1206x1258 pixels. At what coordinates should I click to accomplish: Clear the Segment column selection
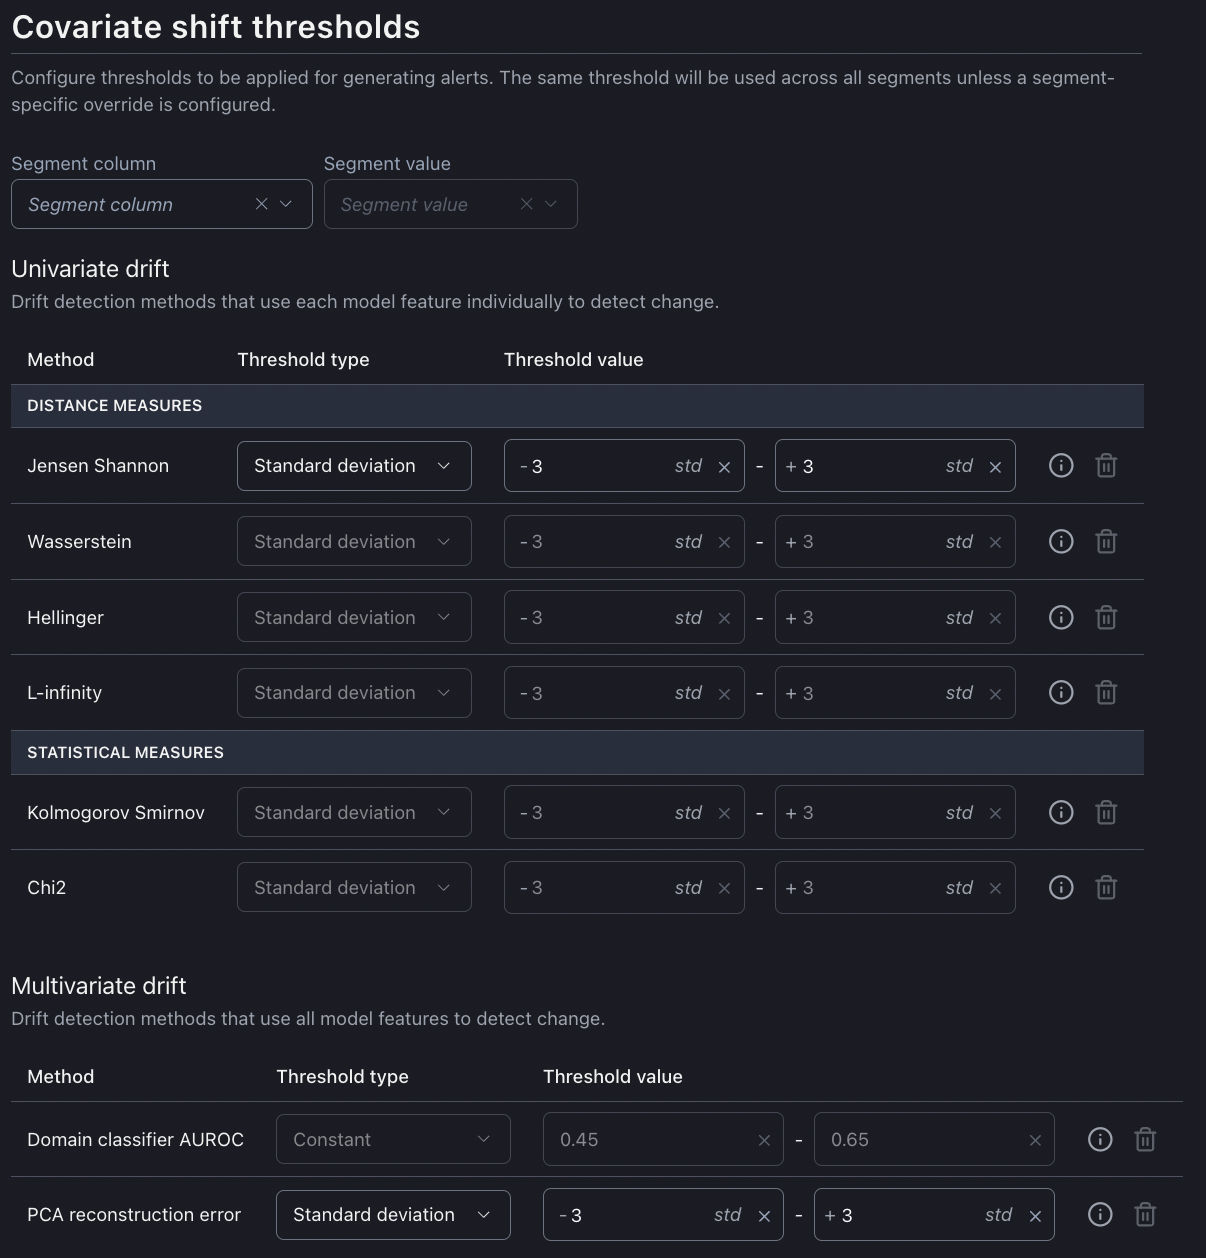click(262, 204)
